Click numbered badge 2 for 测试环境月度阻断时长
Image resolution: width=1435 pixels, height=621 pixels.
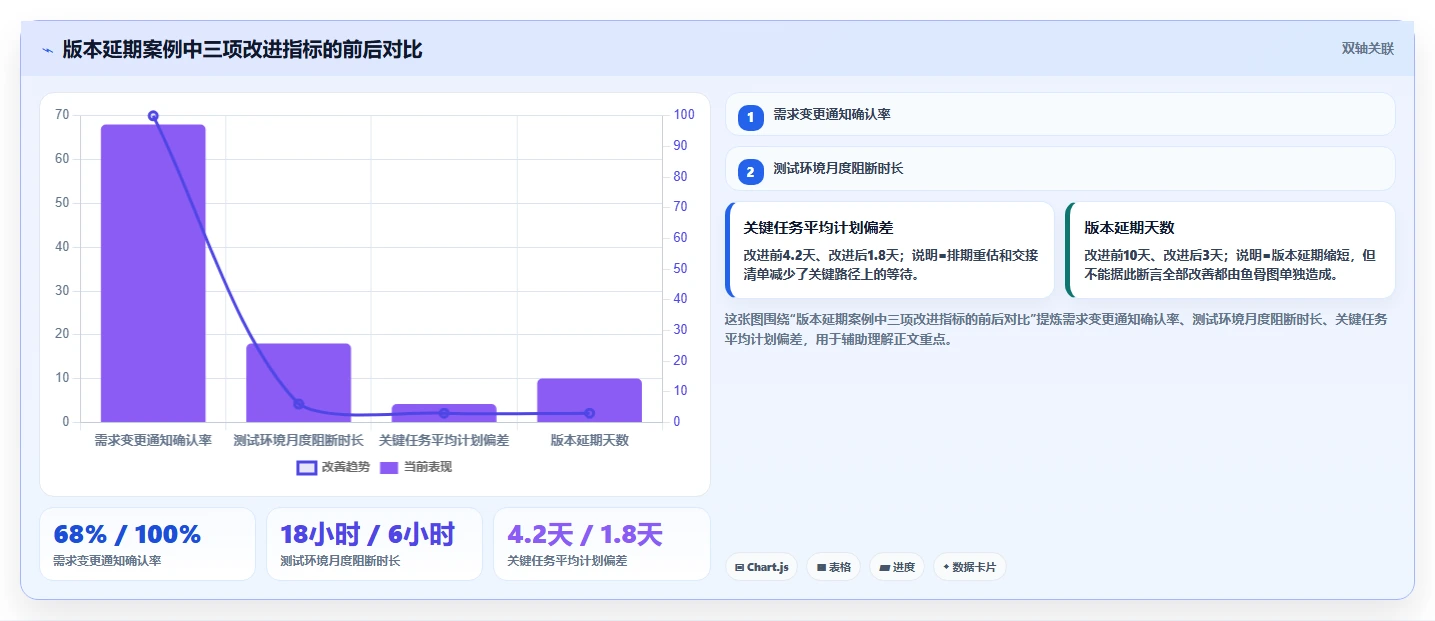(751, 172)
